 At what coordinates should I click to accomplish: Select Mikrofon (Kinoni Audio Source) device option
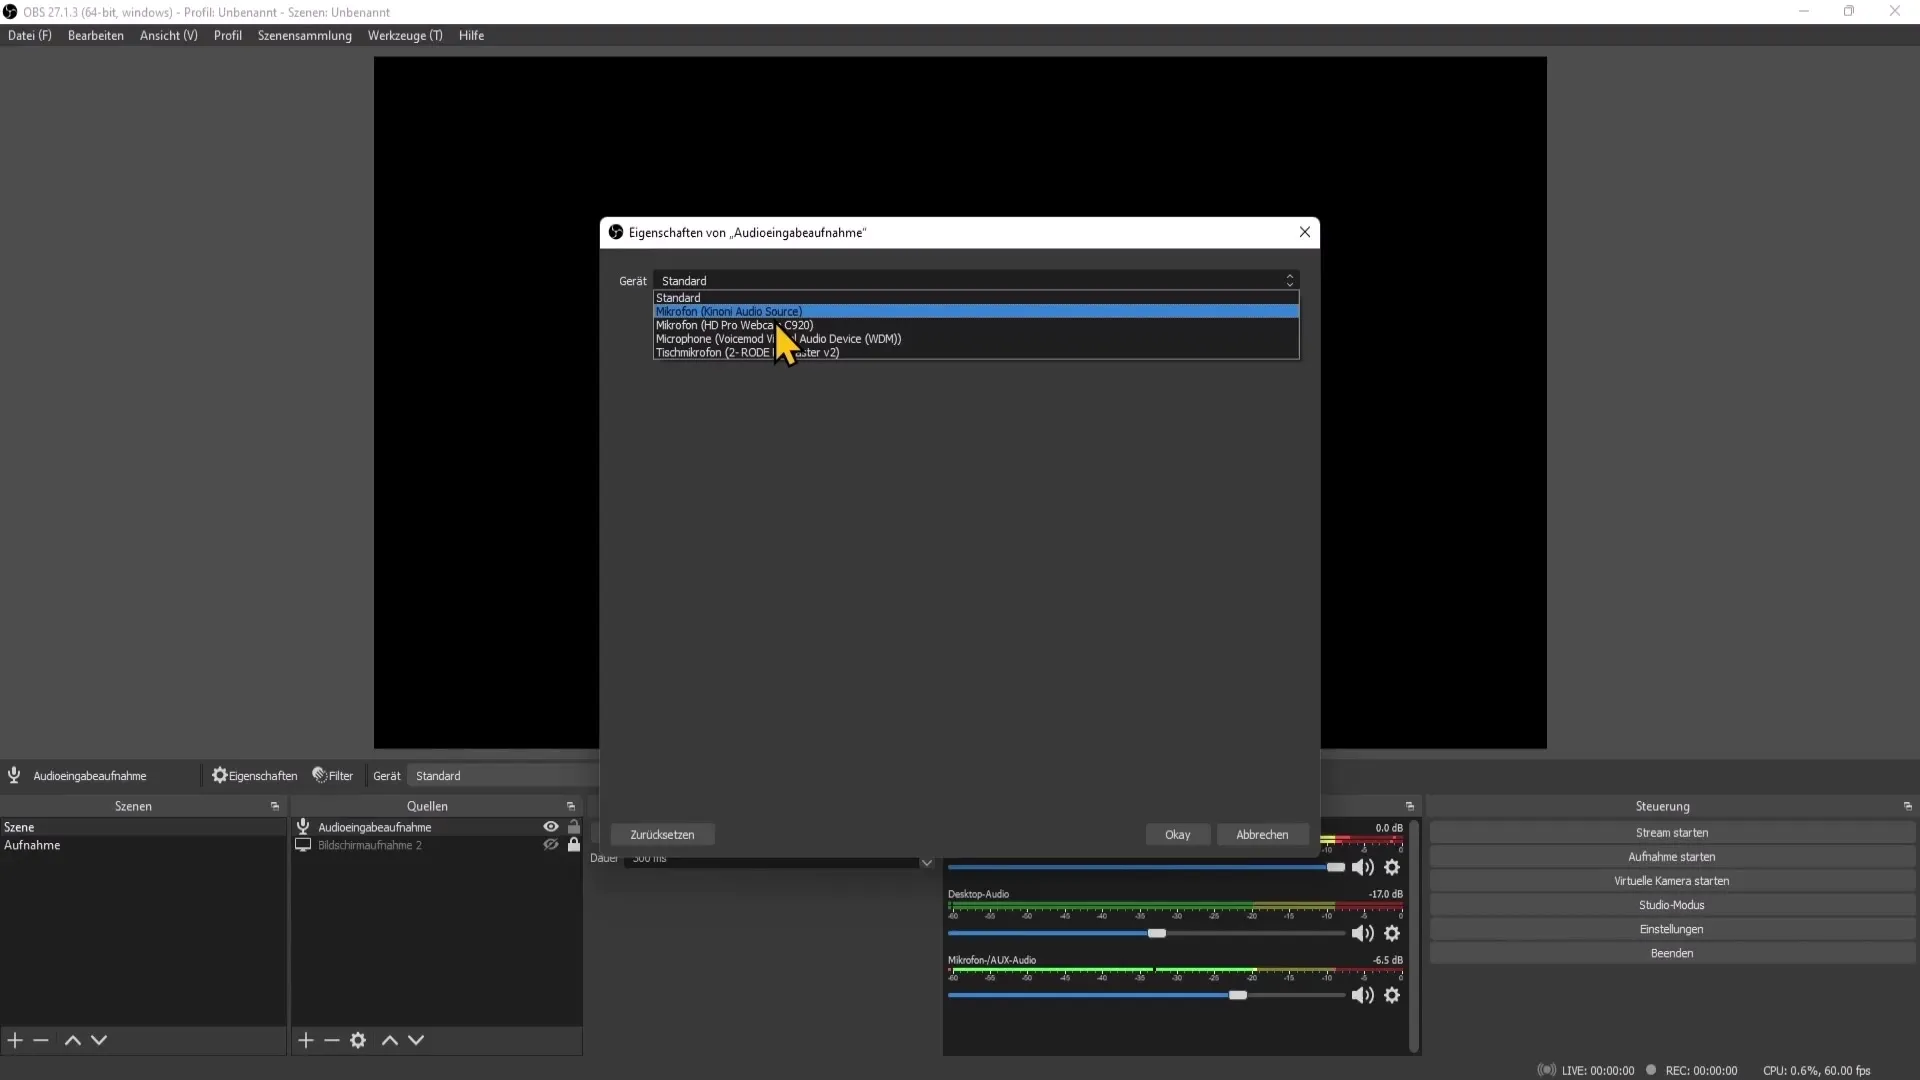[x=976, y=311]
